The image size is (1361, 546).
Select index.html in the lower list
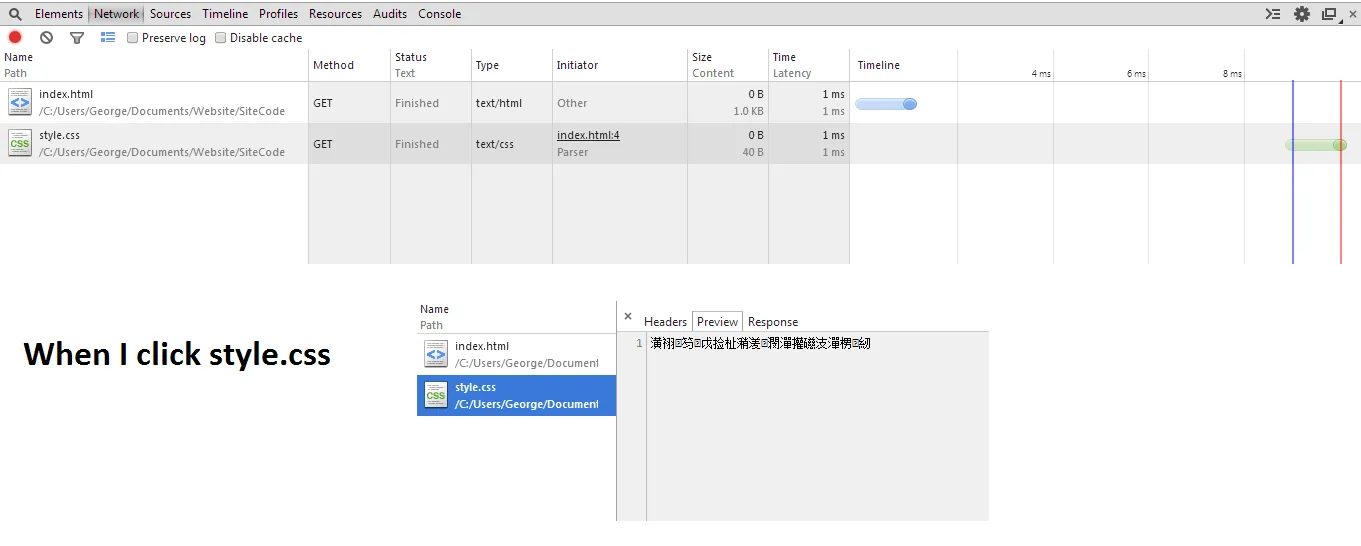516,354
